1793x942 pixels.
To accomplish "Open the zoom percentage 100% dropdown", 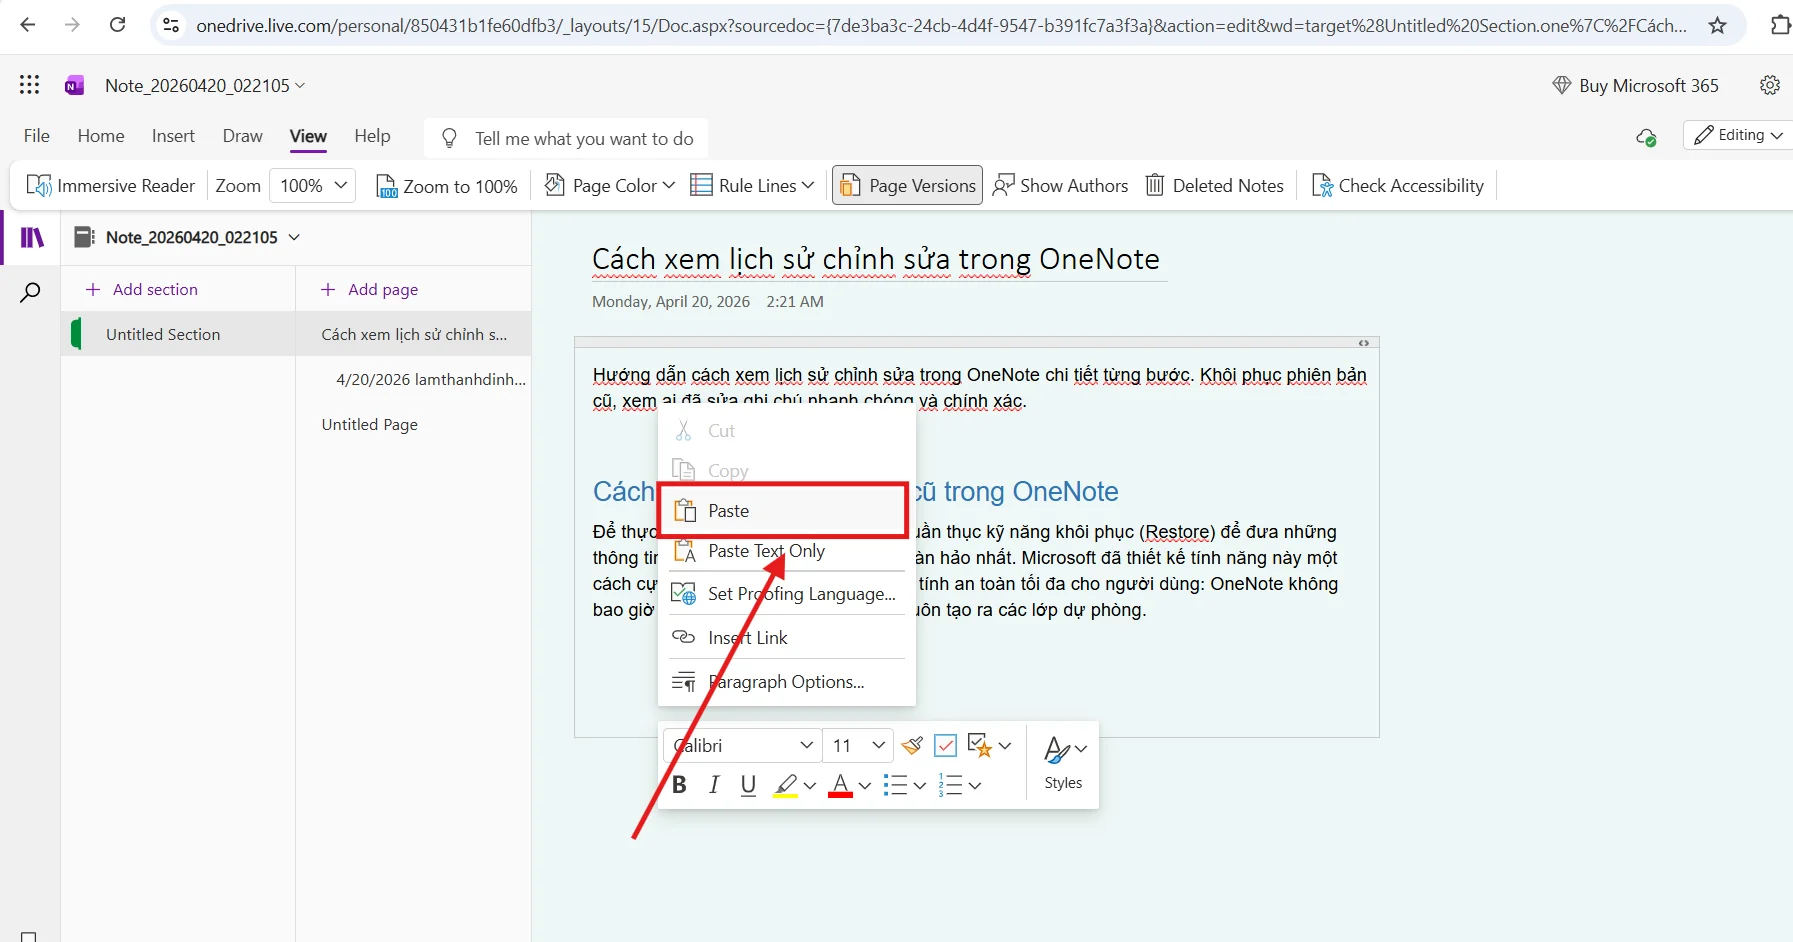I will click(313, 185).
